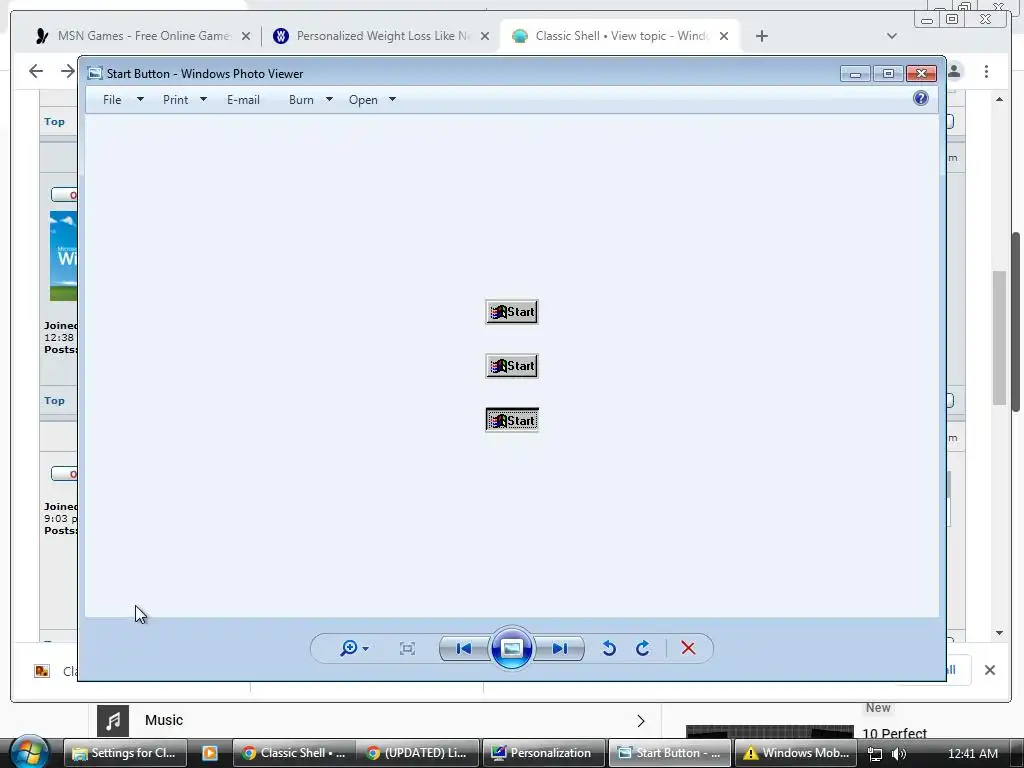Switch to Classic Shell Chrome taskbar button
Viewport: 1024px width, 768px height.
click(295, 753)
